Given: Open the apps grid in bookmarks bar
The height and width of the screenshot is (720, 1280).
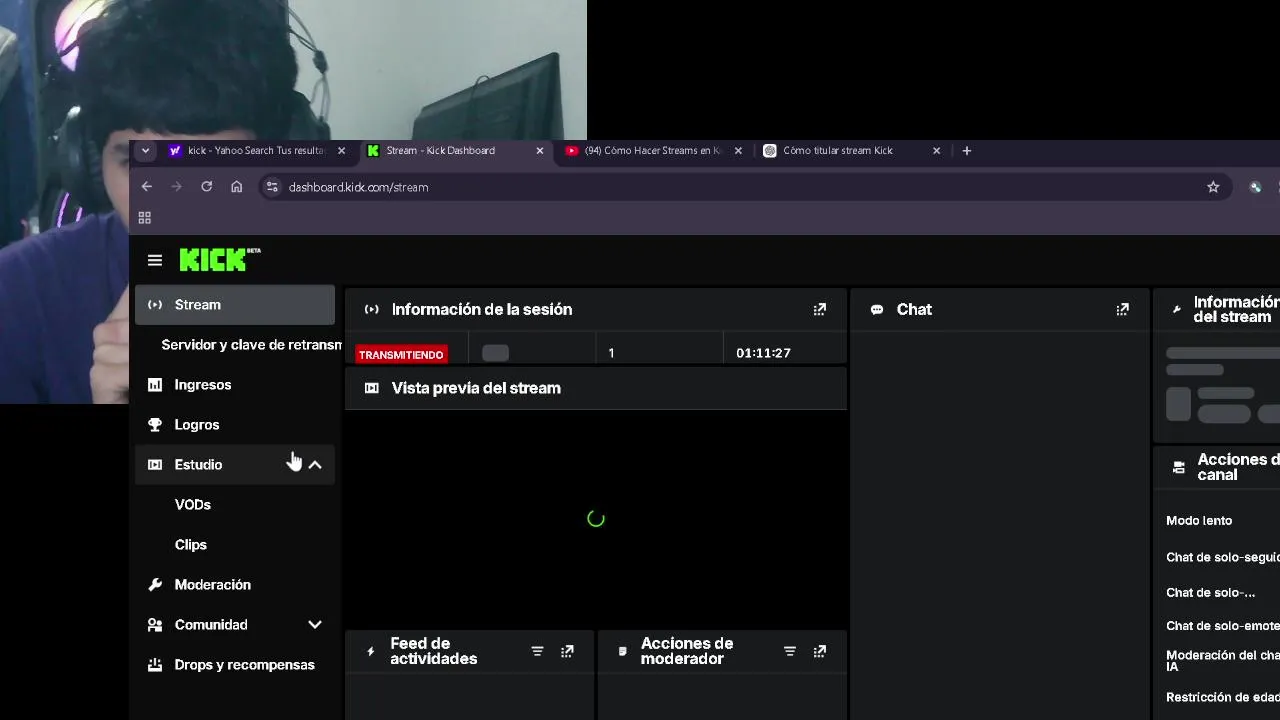Looking at the screenshot, I should (145, 218).
